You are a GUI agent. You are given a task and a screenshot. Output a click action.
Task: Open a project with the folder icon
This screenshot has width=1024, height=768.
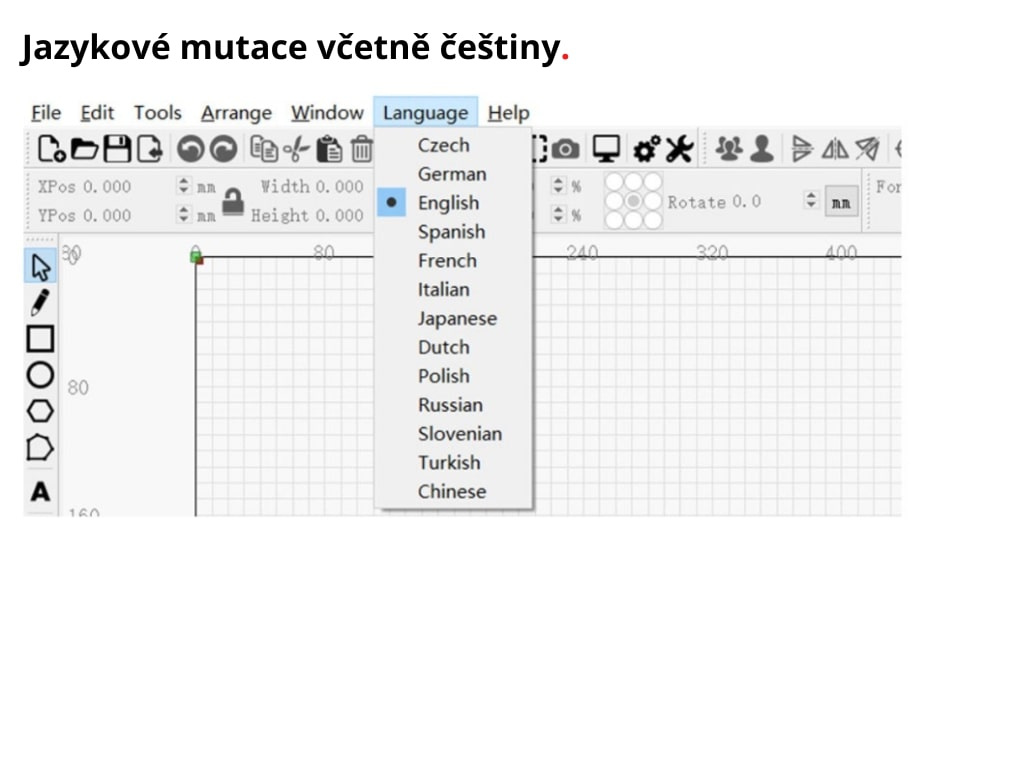tap(84, 149)
